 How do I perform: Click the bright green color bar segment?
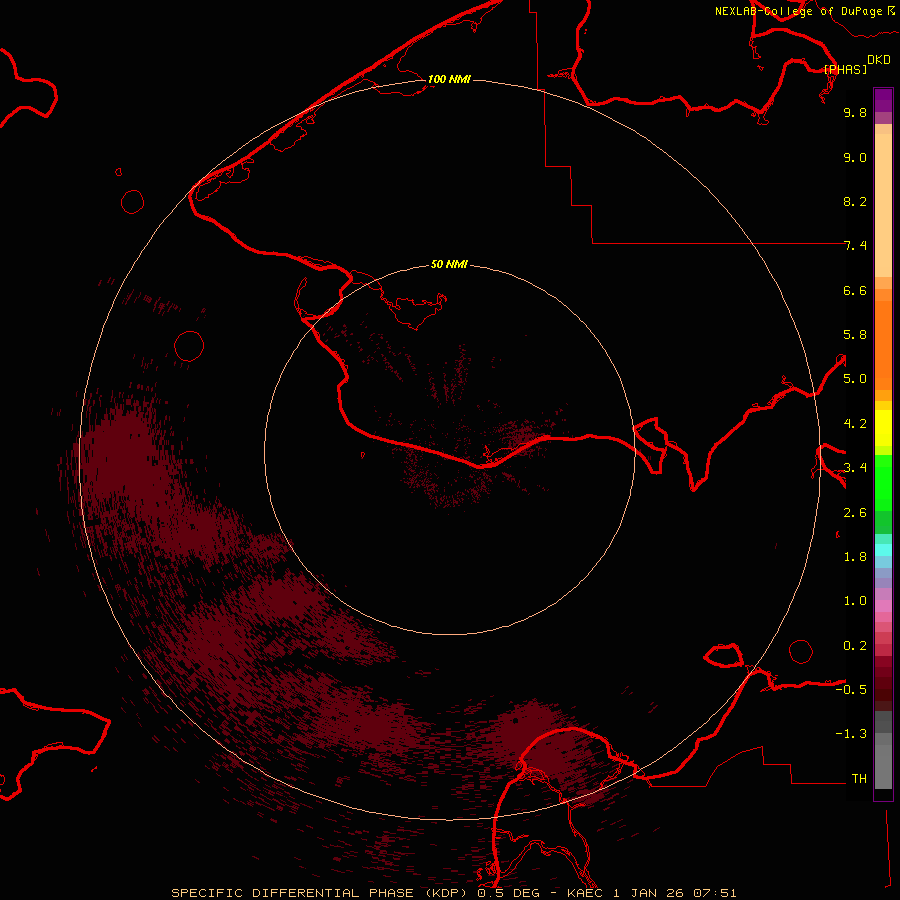click(883, 482)
